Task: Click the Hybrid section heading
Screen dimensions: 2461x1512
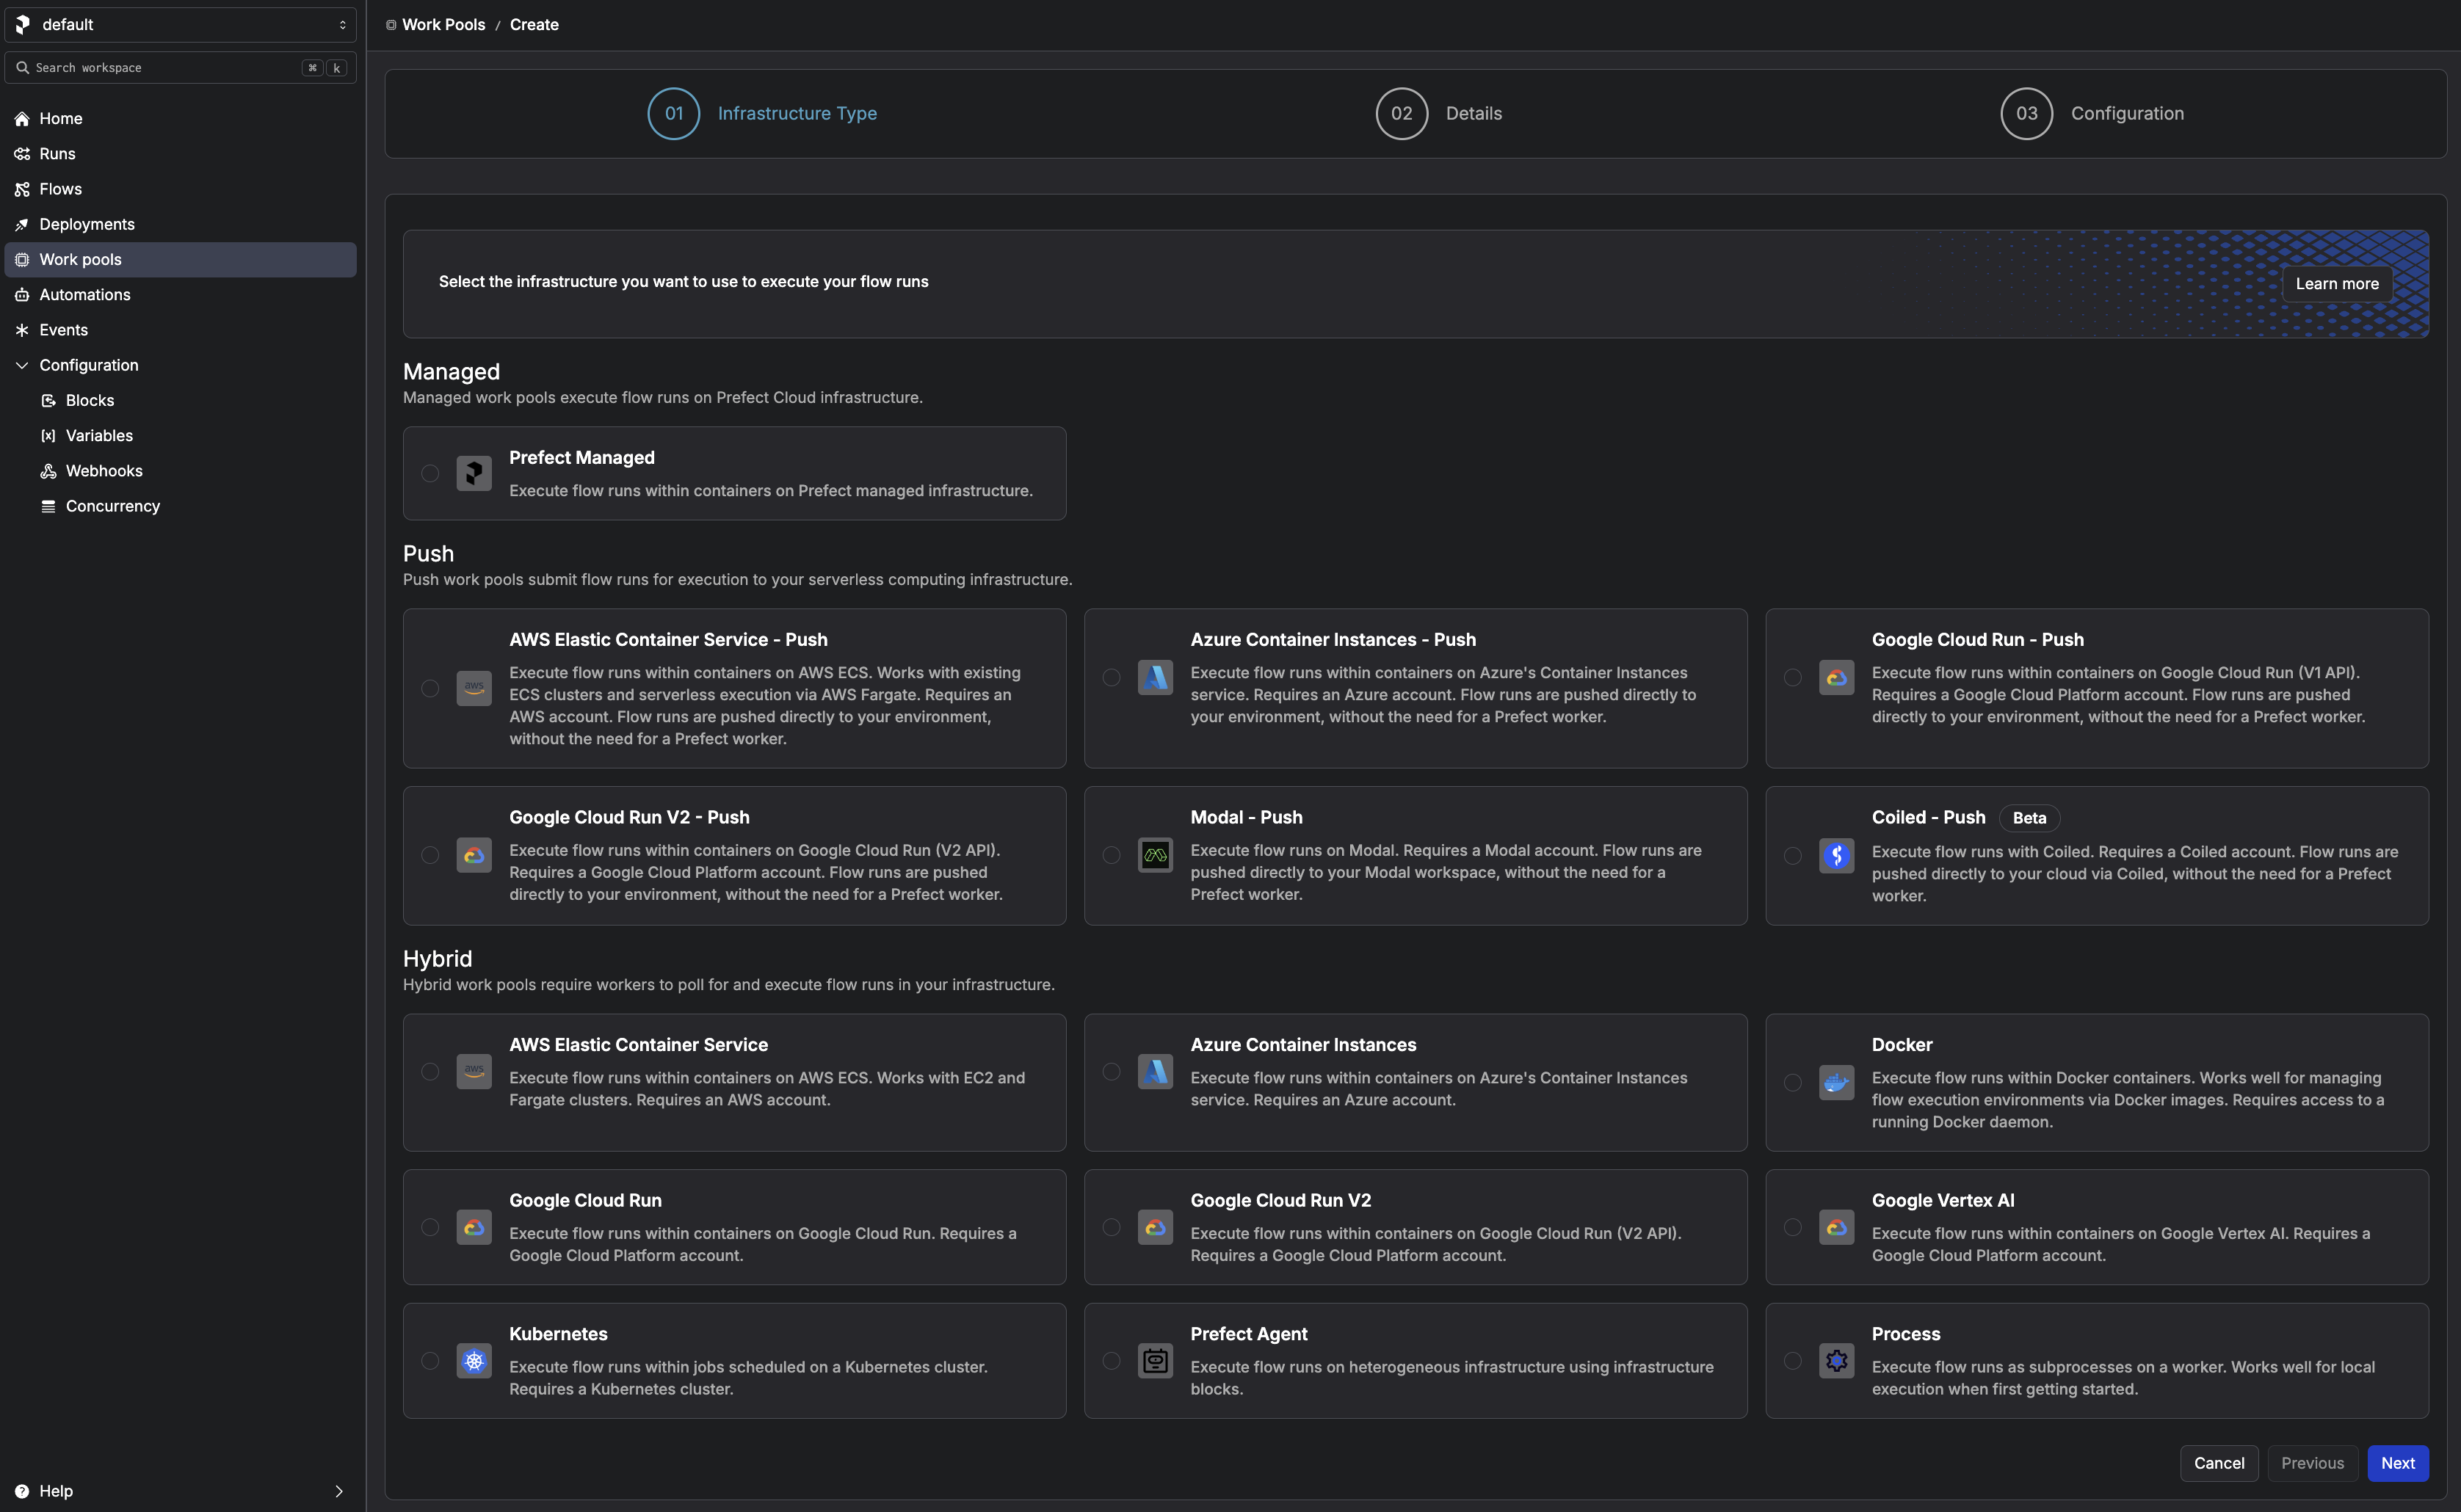Action: (437, 958)
